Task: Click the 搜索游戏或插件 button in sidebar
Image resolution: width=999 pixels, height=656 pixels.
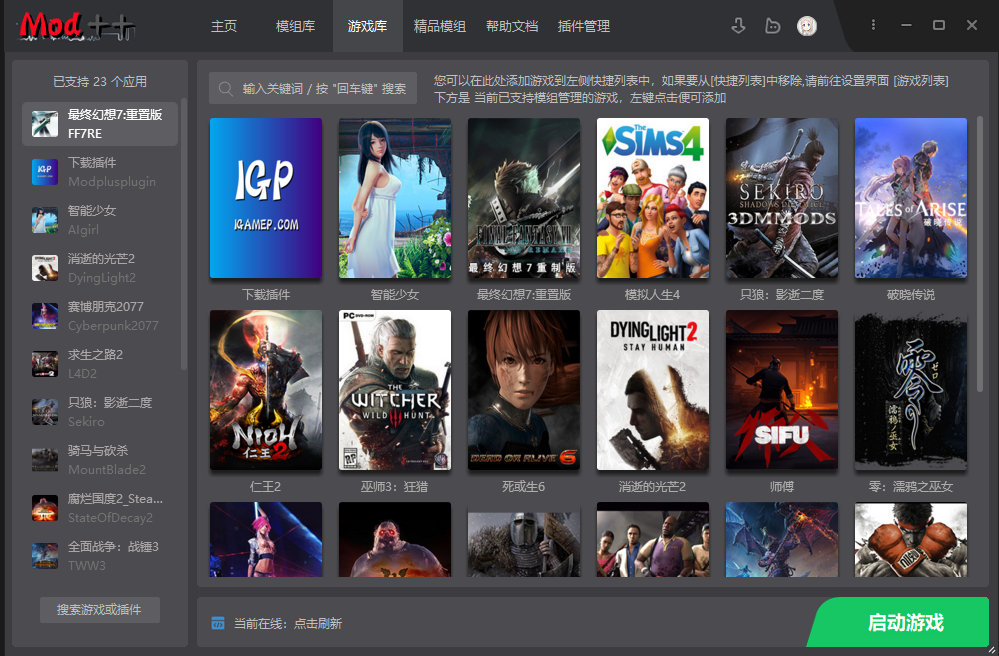Action: [99, 609]
